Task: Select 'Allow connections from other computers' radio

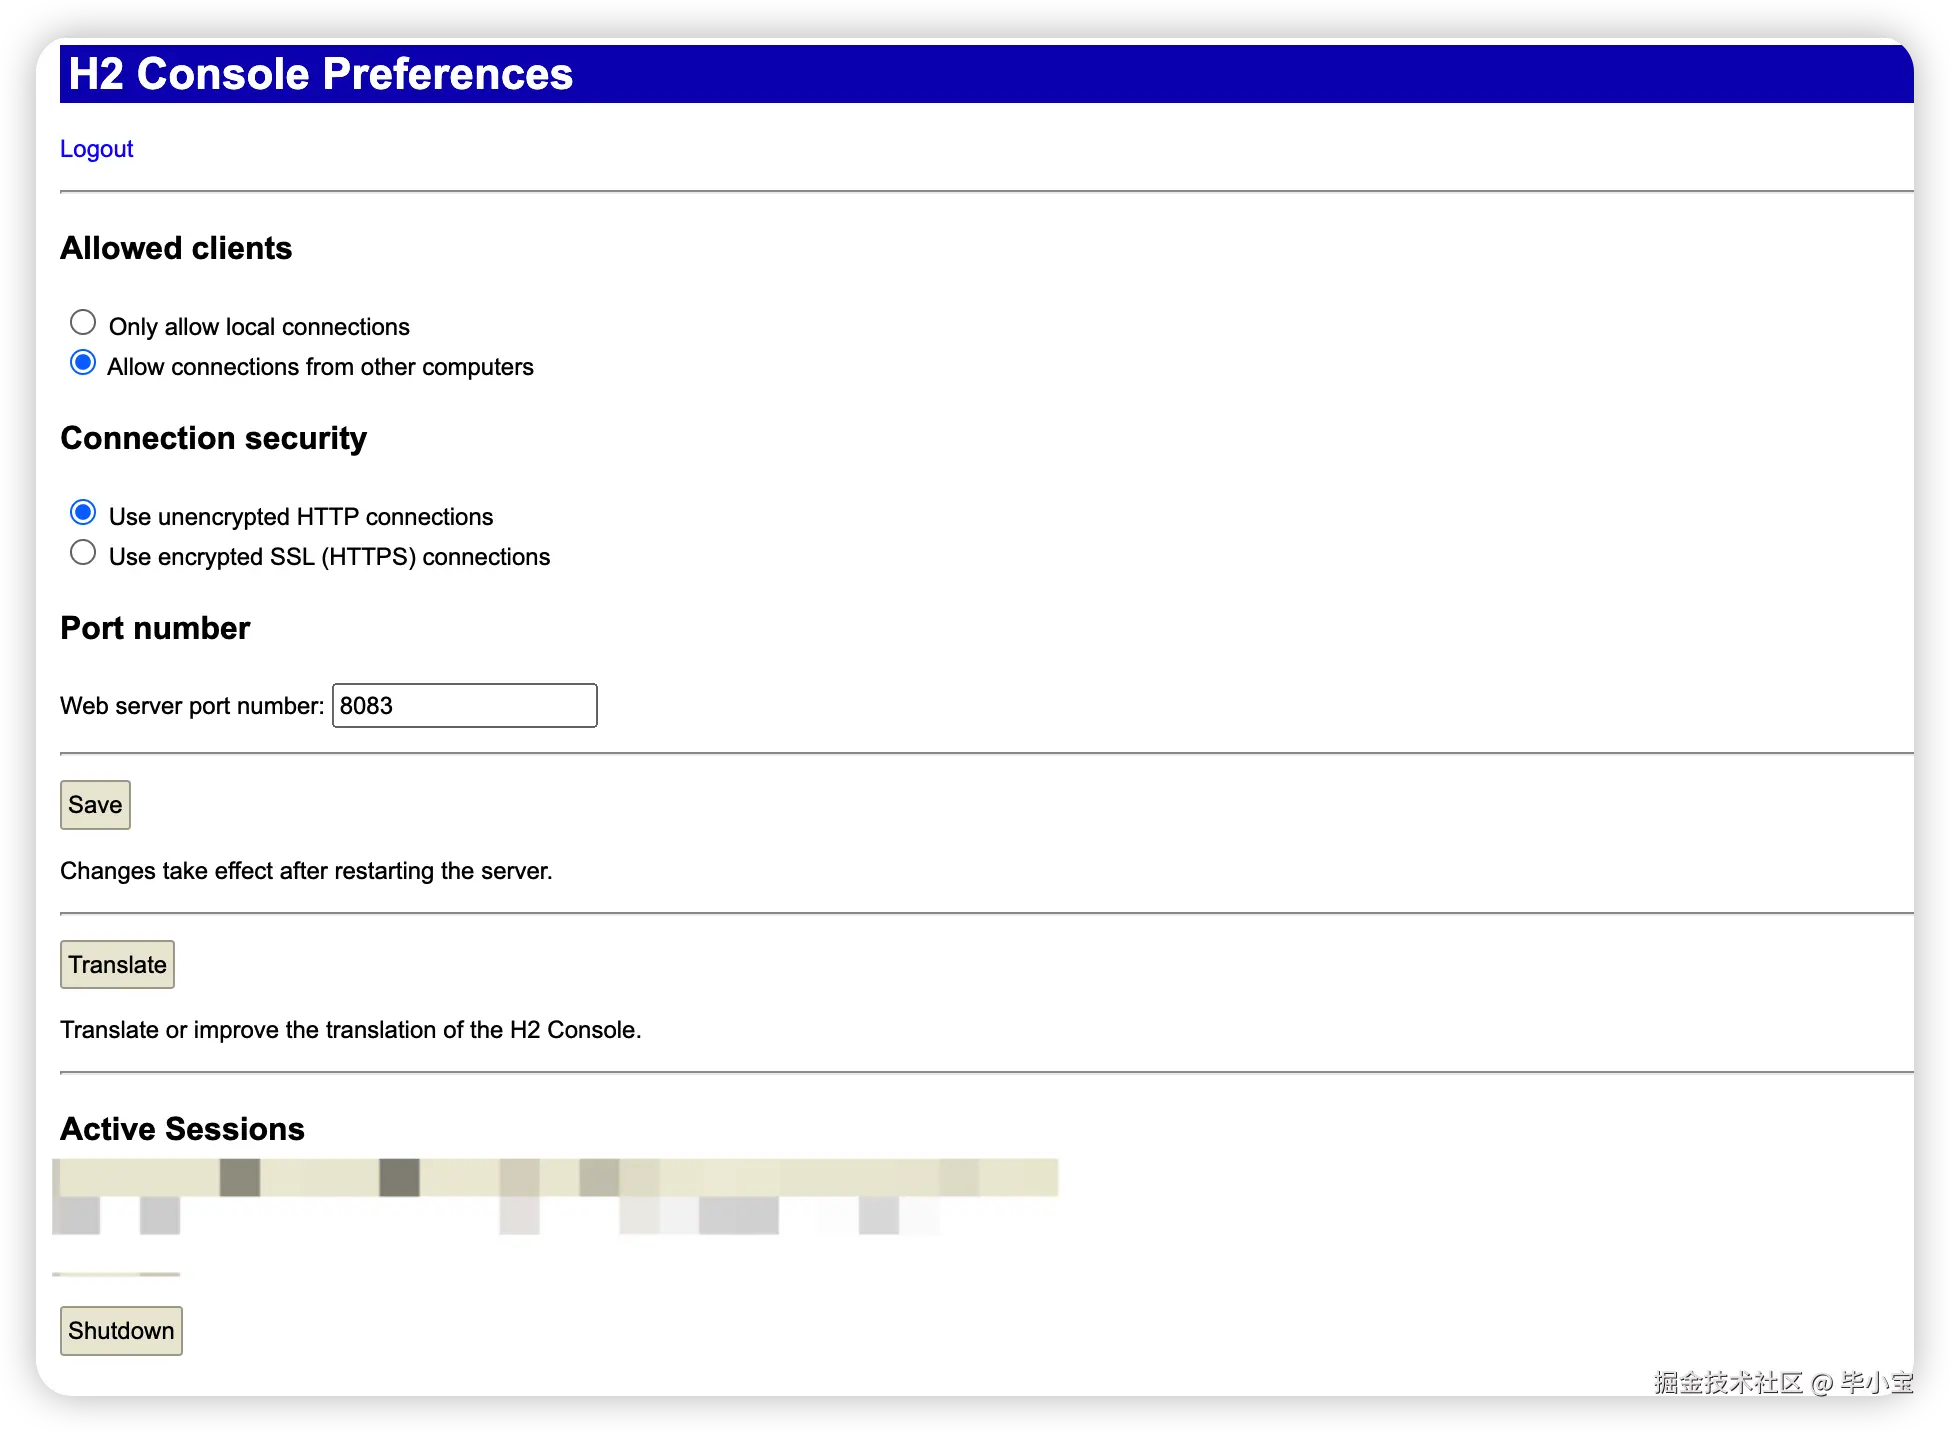Action: (x=83, y=363)
